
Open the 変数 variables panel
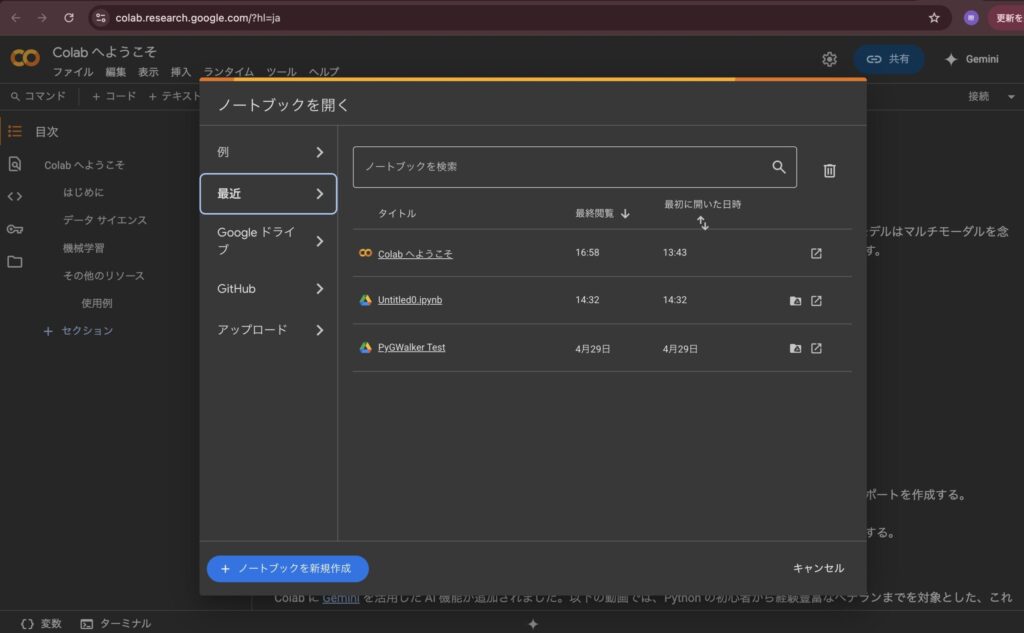[x=41, y=624]
